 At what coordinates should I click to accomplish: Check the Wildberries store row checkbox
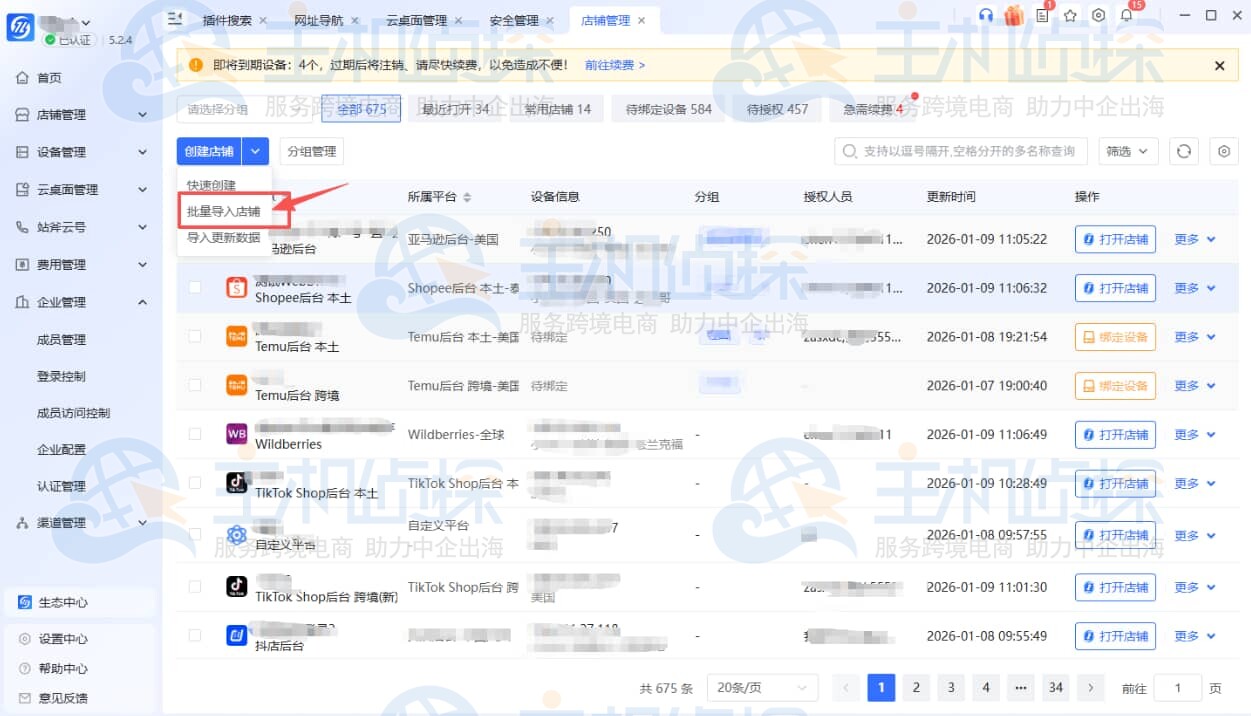[194, 433]
